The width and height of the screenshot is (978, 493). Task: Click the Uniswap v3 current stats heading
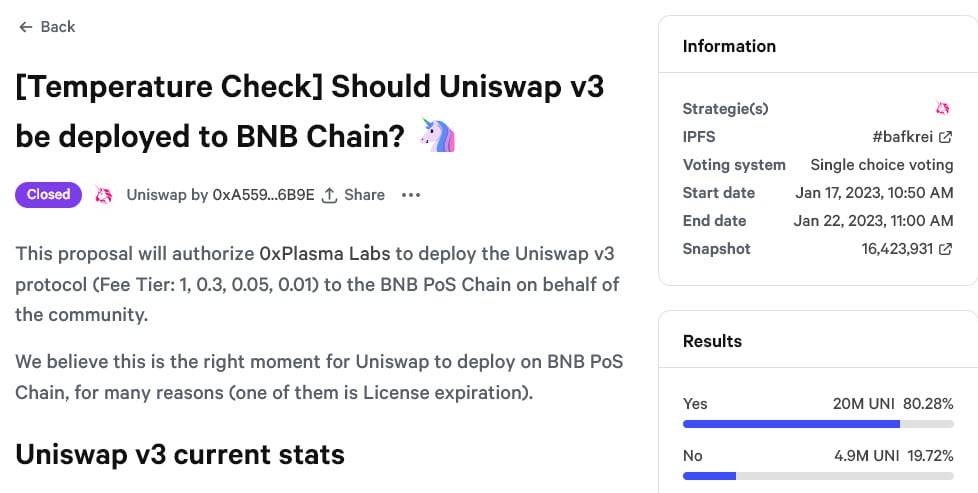click(180, 454)
